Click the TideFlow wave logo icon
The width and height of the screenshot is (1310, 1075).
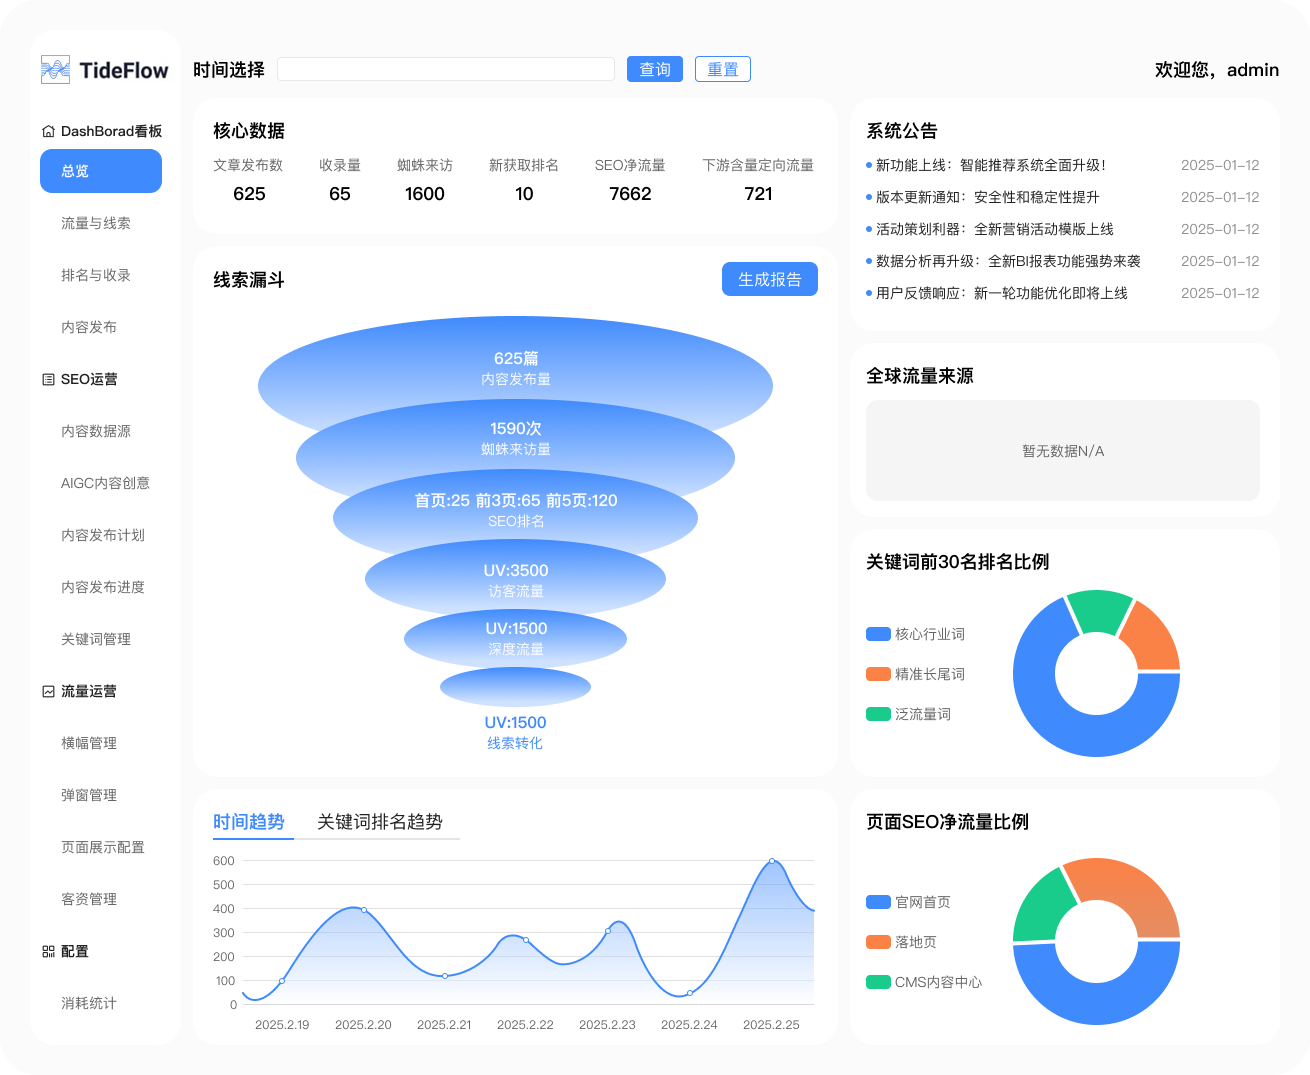(x=55, y=69)
